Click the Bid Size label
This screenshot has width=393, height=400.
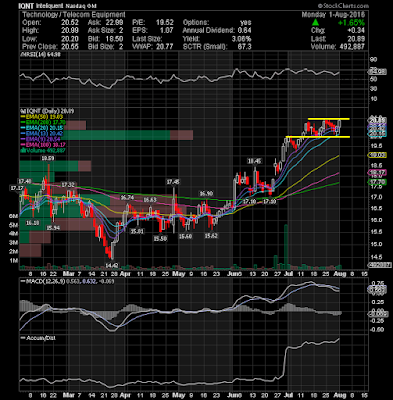(101, 47)
